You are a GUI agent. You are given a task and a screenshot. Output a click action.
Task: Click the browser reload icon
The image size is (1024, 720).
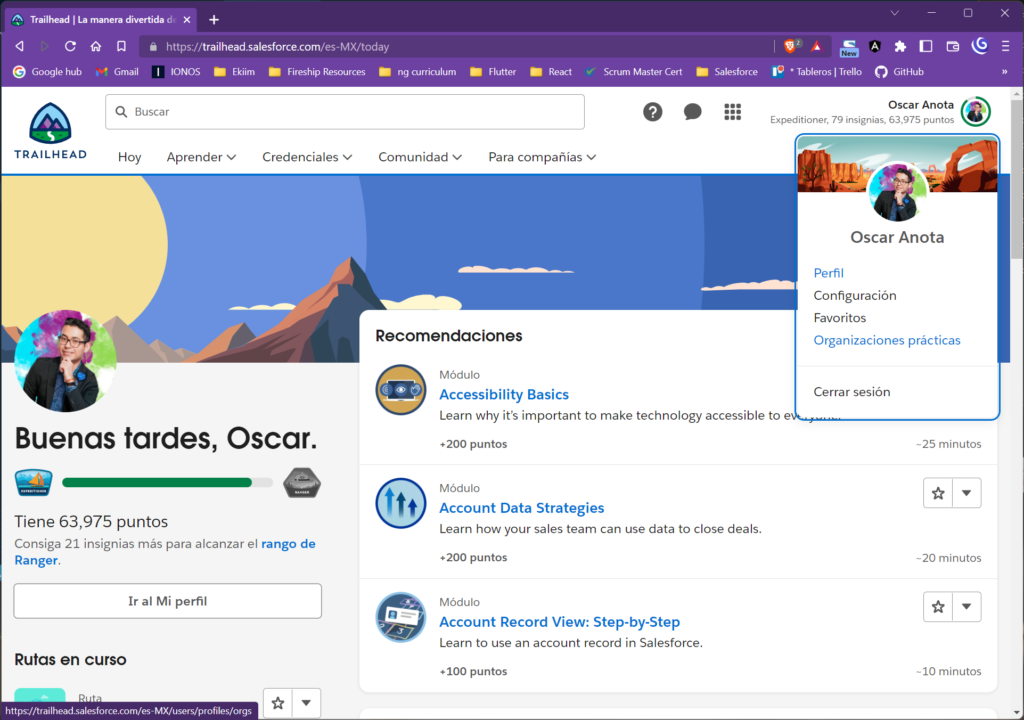[70, 46]
